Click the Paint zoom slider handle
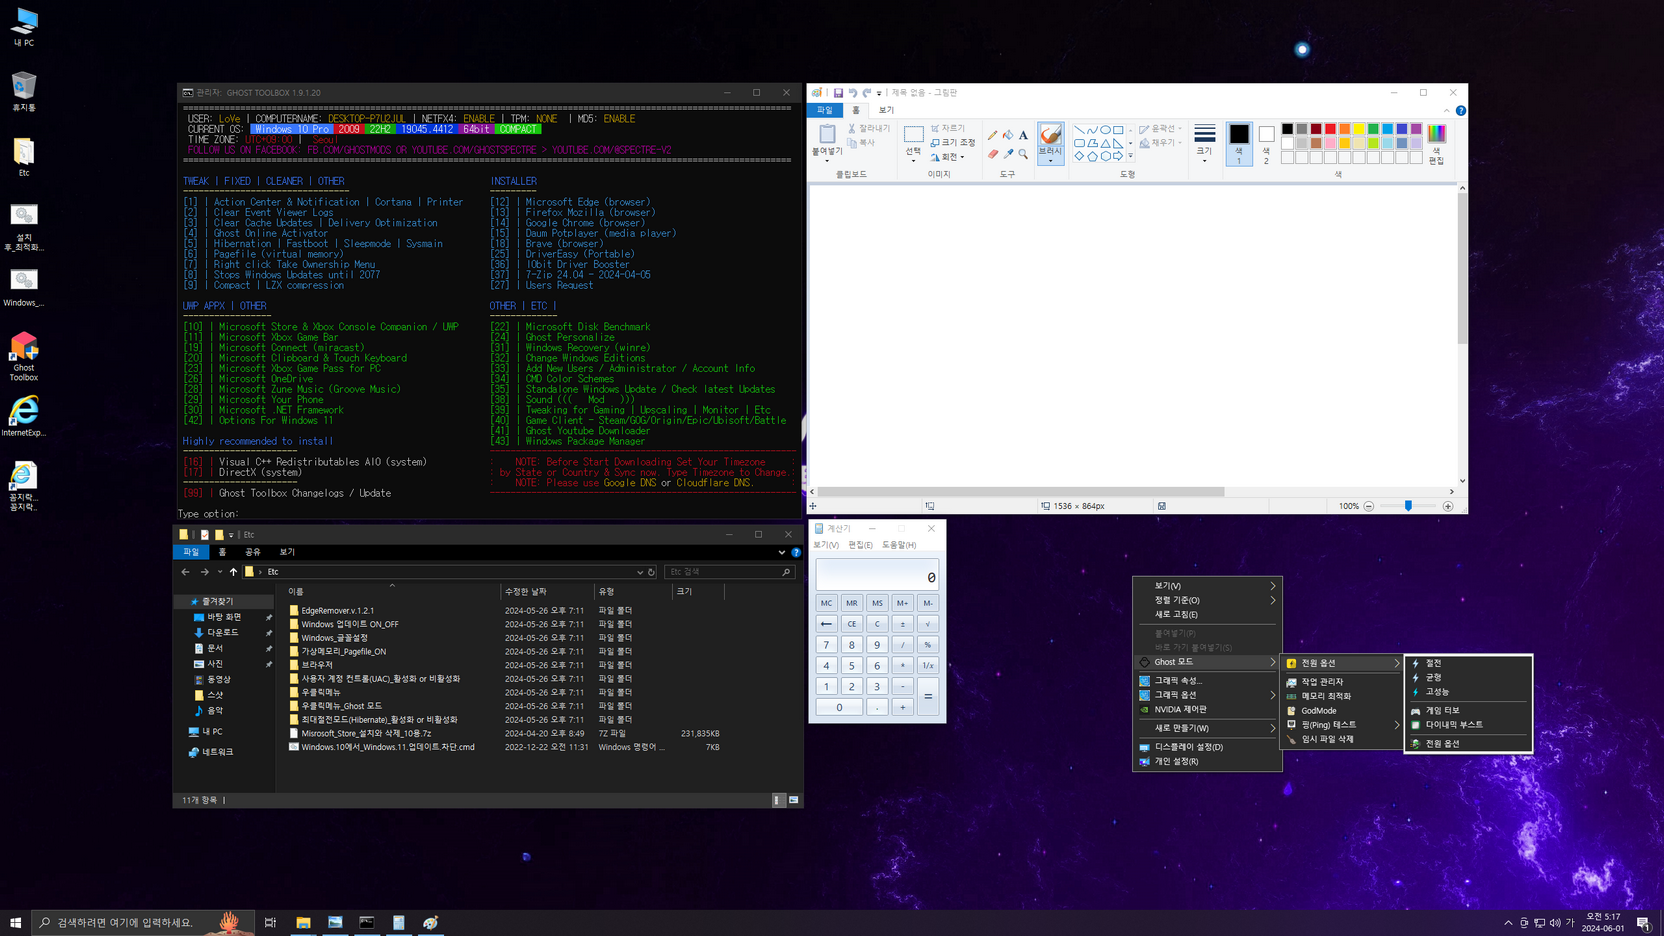Viewport: 1664px width, 936px height. click(x=1408, y=506)
